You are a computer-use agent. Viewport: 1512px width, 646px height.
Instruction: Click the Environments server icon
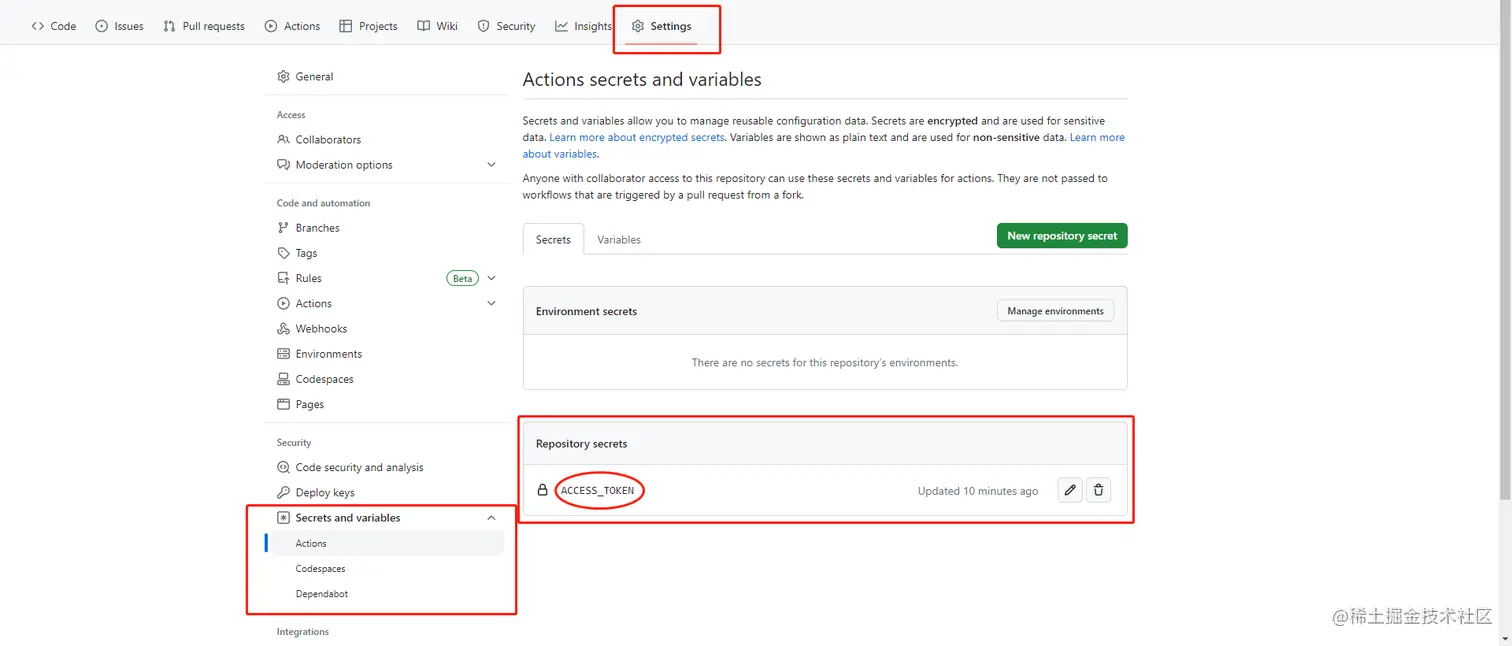point(283,354)
